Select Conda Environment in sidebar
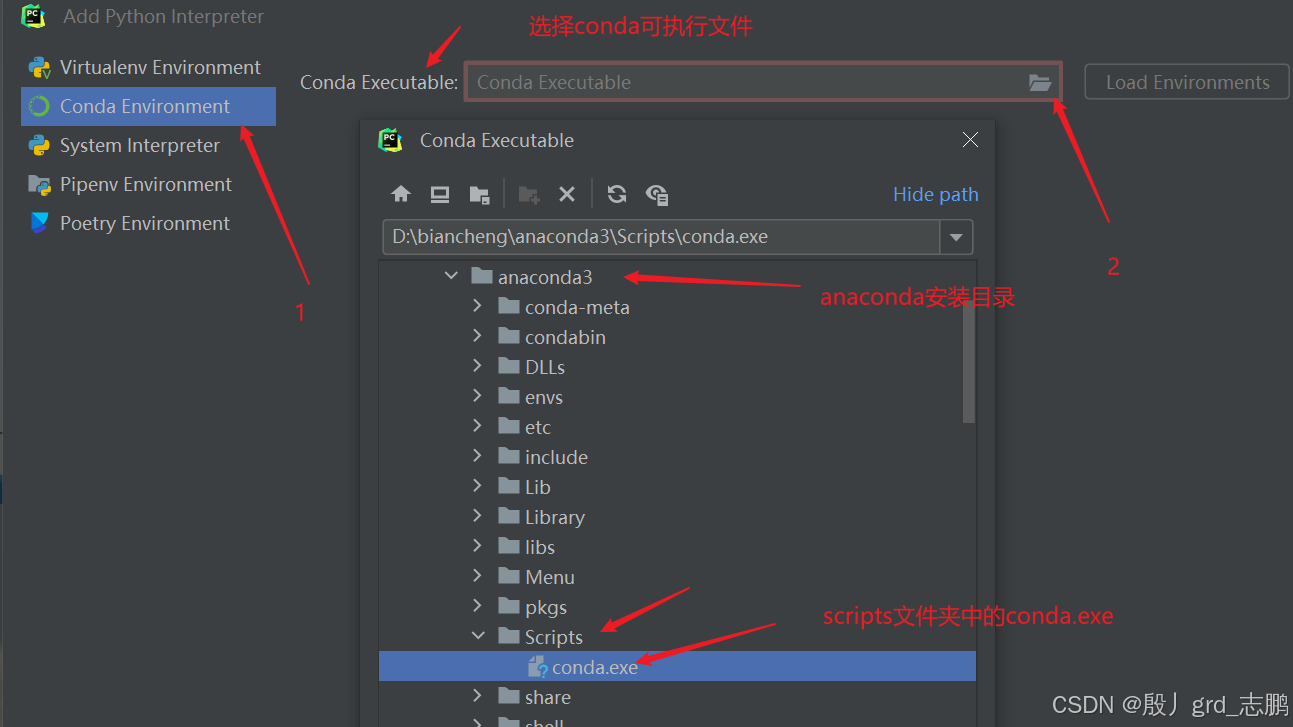The height and width of the screenshot is (727, 1293). (x=148, y=106)
